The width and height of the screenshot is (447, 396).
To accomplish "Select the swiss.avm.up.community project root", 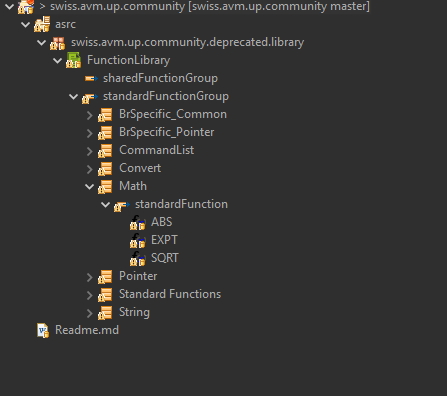I will coord(210,6).
